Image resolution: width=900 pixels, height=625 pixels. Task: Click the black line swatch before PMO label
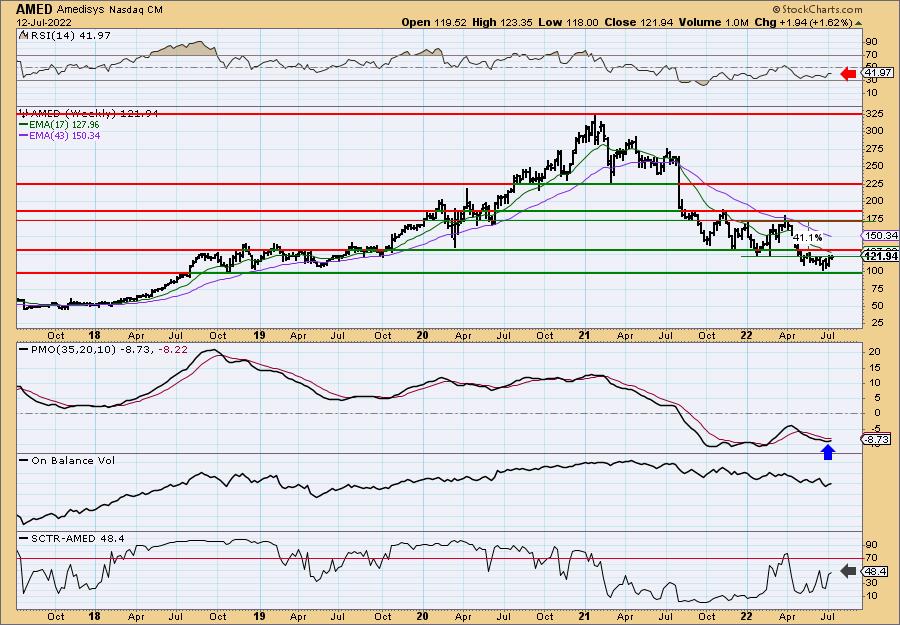tap(22, 349)
